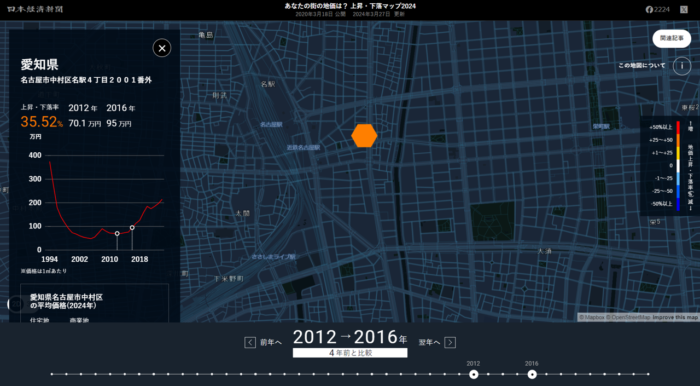This screenshot has width=700, height=386.
Task: Select the 2012 timeline handle
Action: pos(474,374)
